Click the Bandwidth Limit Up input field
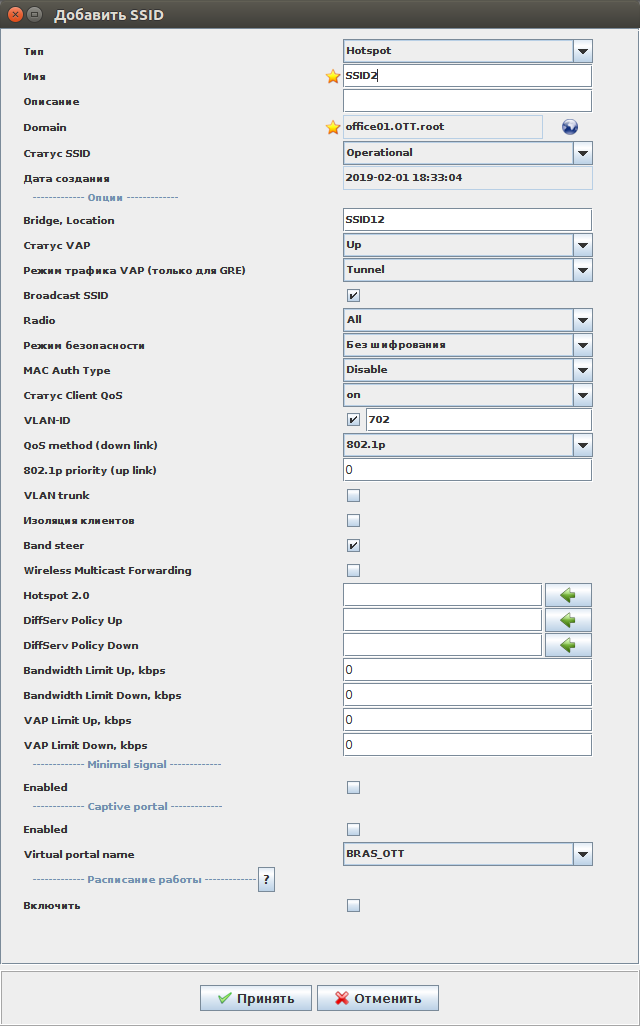This screenshot has width=640, height=1026. click(x=467, y=670)
